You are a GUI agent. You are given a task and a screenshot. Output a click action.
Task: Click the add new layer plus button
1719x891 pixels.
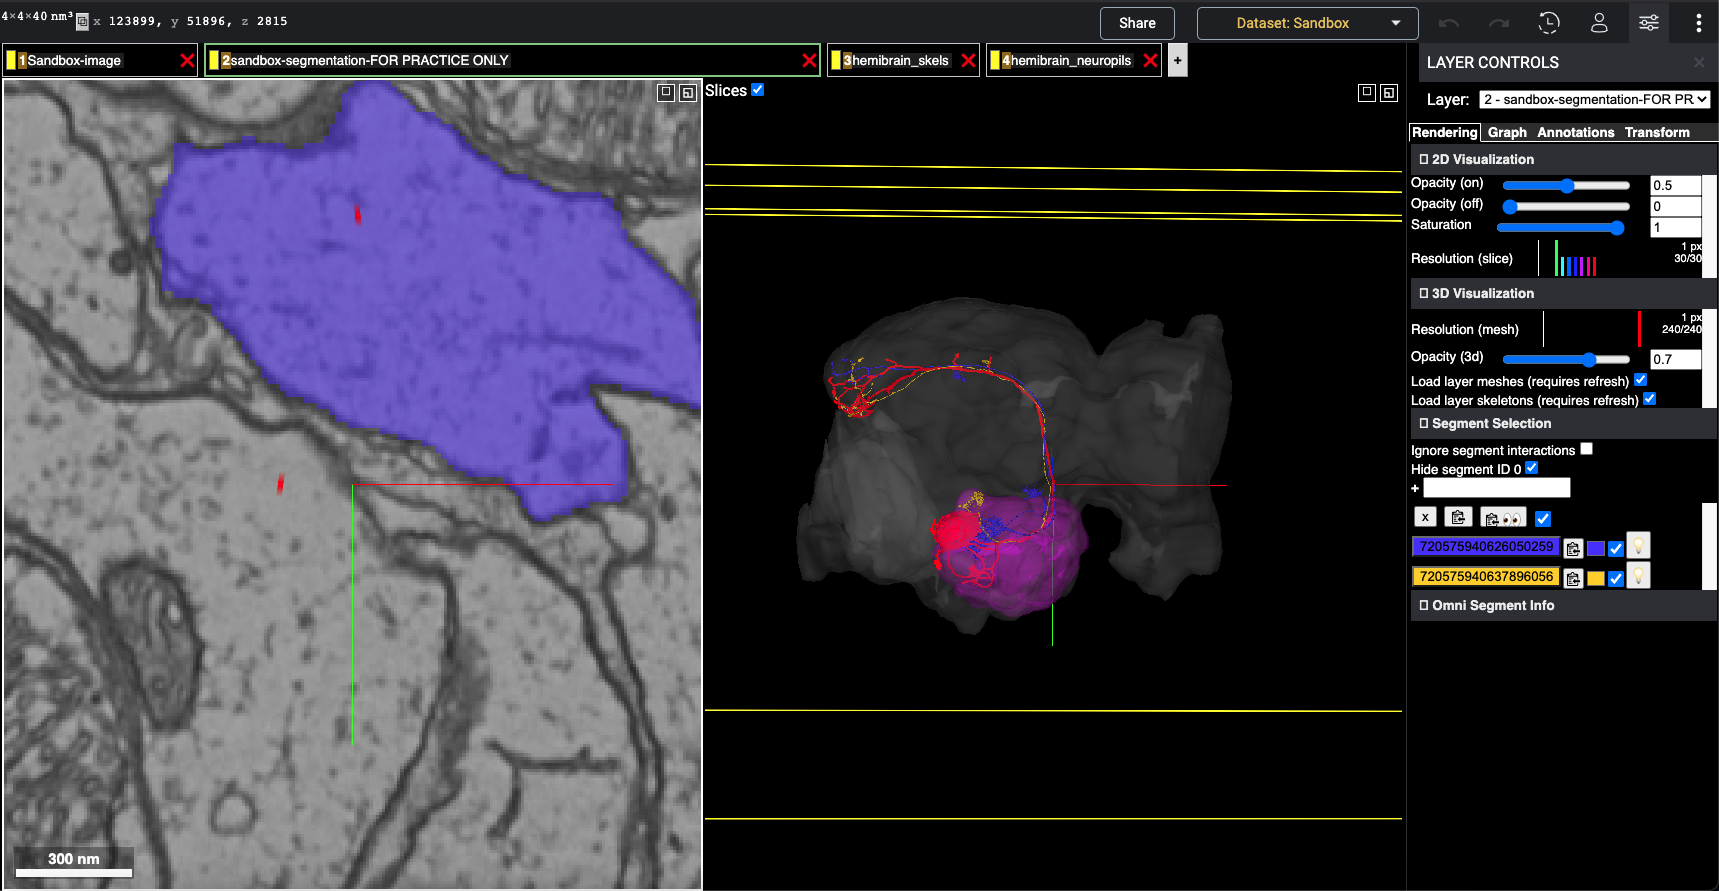[x=1178, y=61]
